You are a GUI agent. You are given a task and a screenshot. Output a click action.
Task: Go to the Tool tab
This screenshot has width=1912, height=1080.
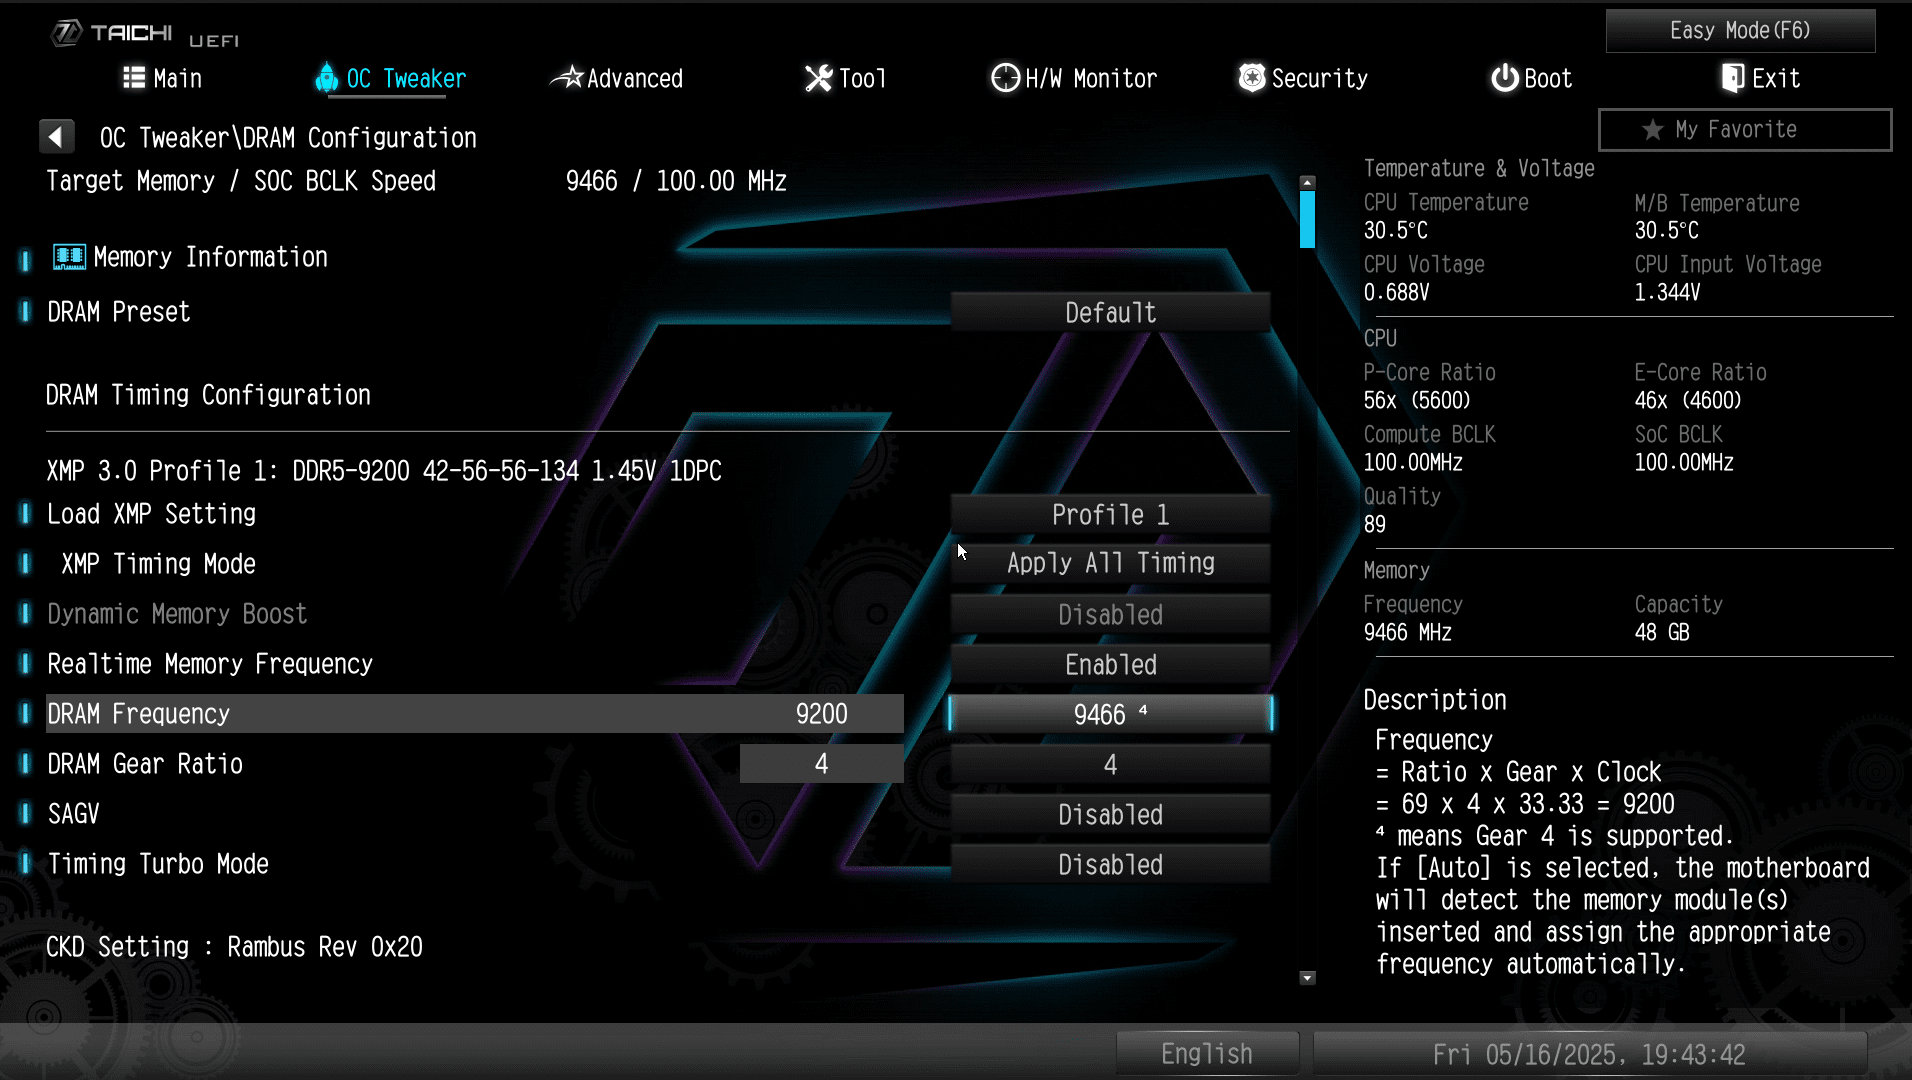(x=846, y=78)
